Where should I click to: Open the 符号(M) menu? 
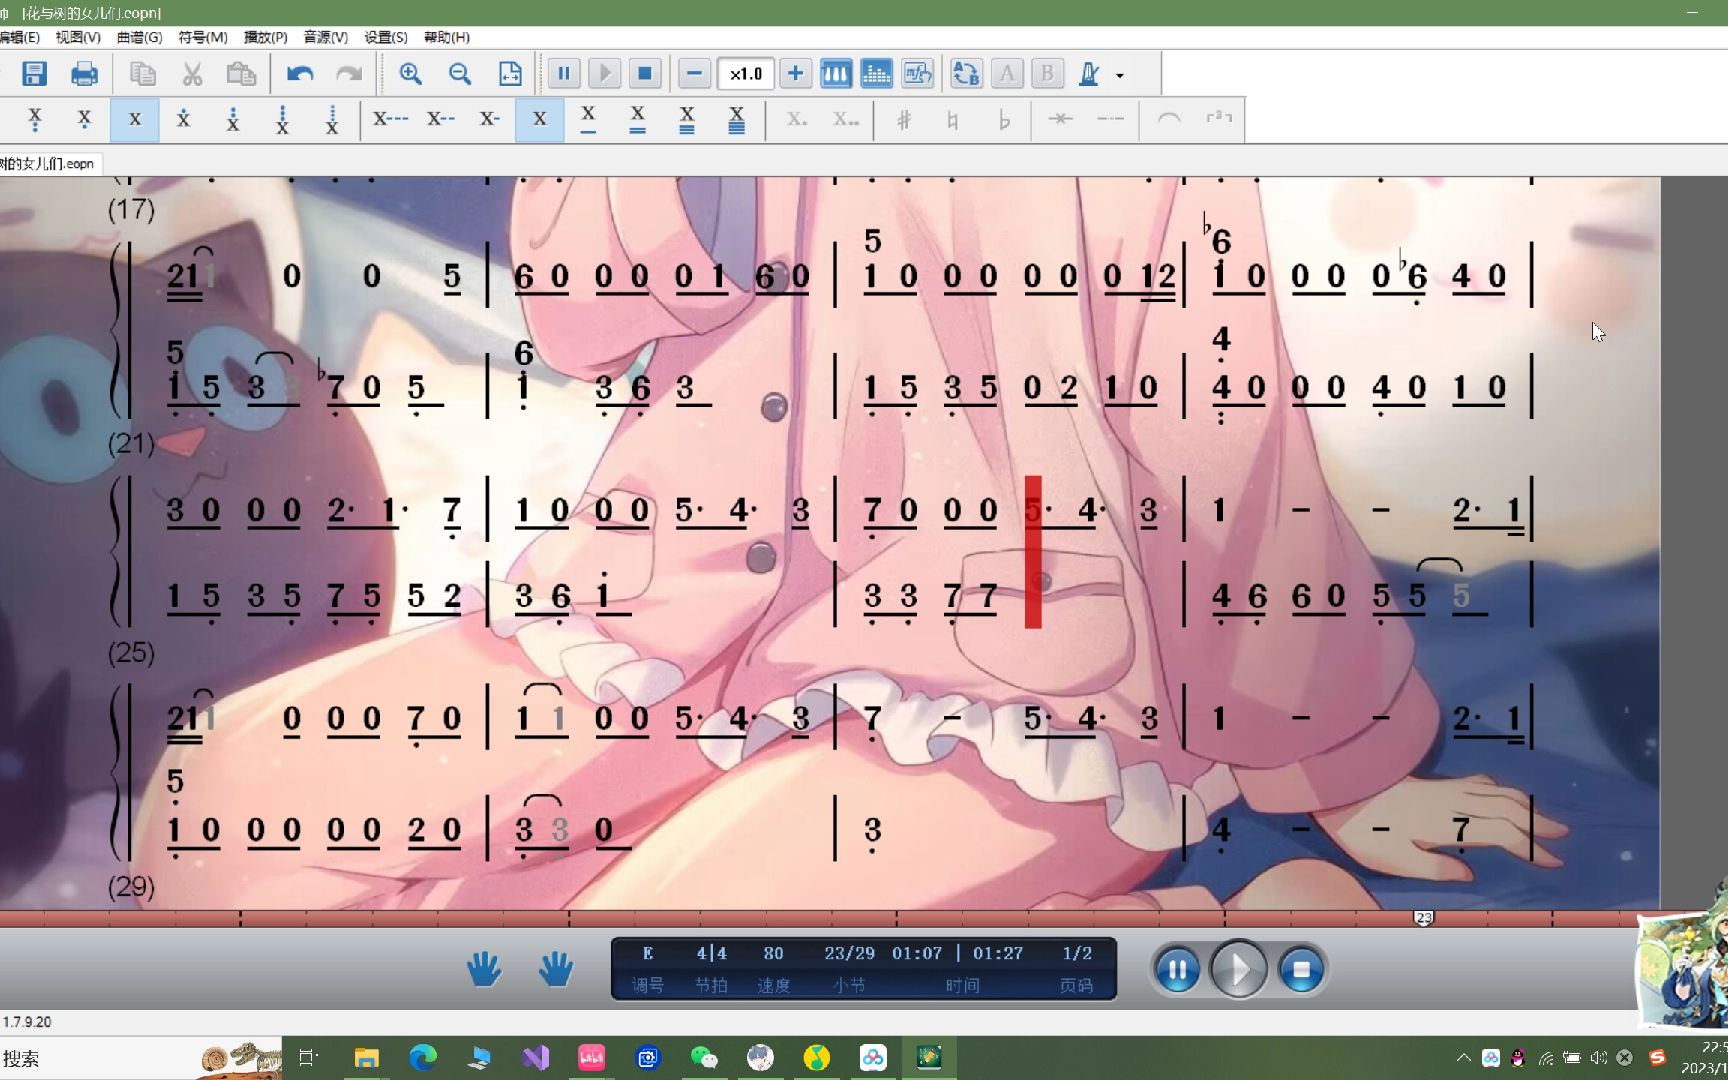point(203,37)
